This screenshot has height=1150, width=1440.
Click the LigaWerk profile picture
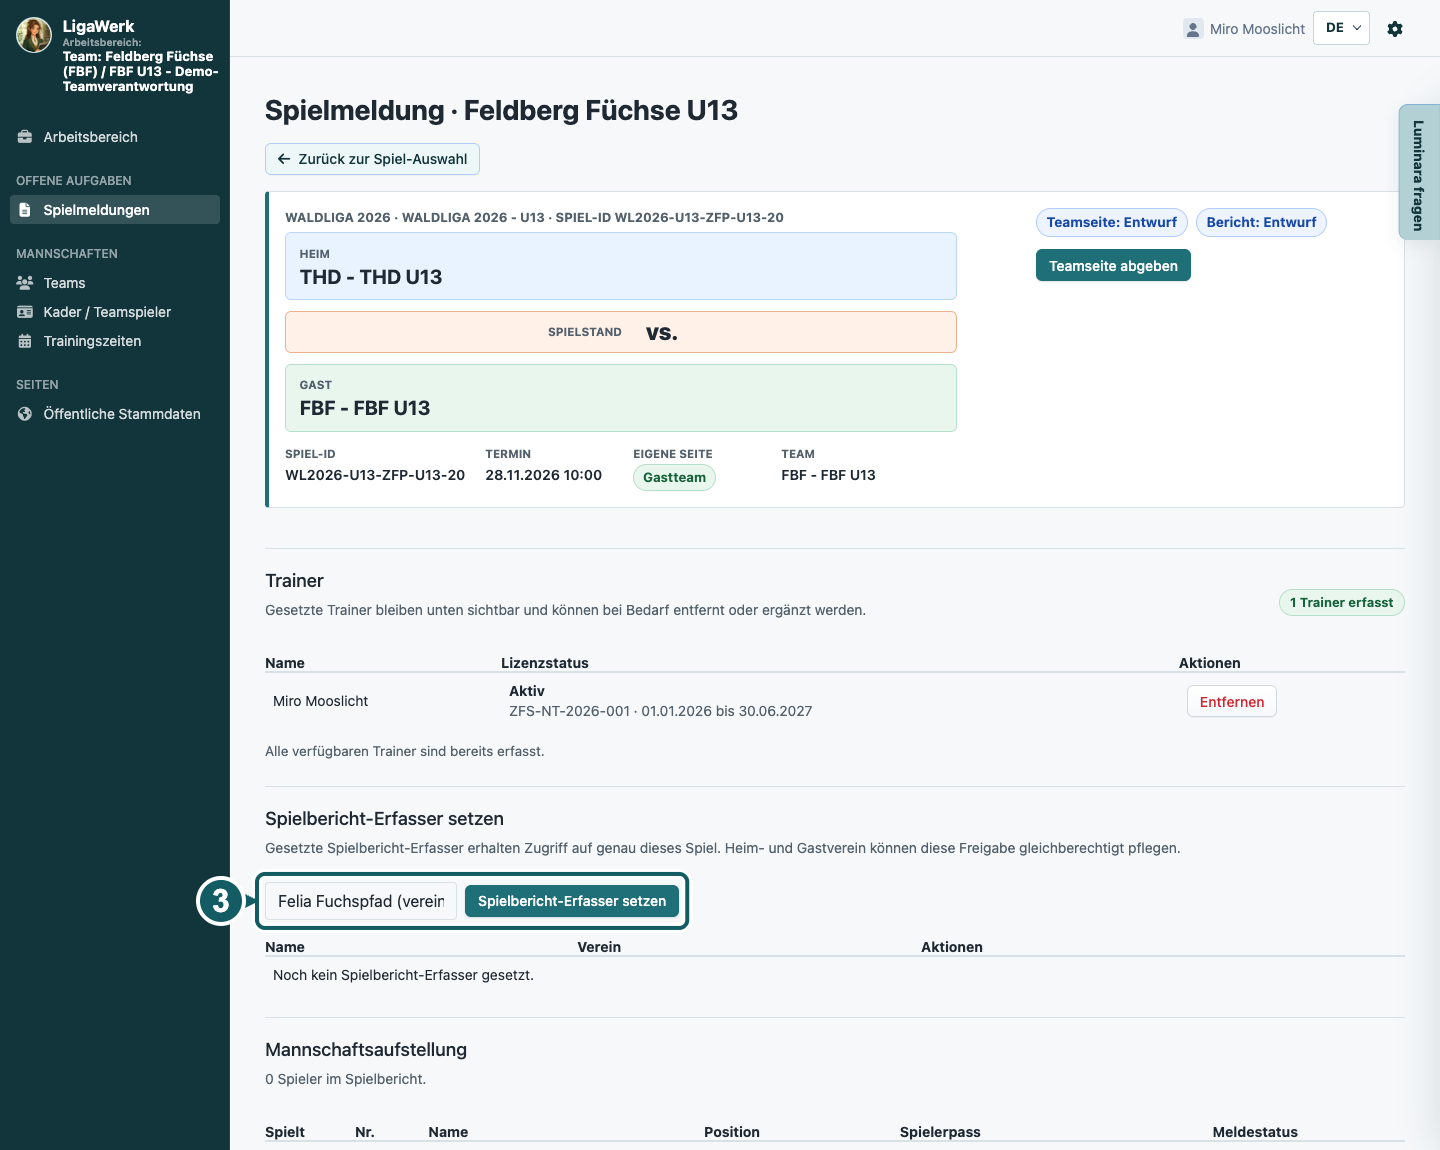click(x=34, y=35)
